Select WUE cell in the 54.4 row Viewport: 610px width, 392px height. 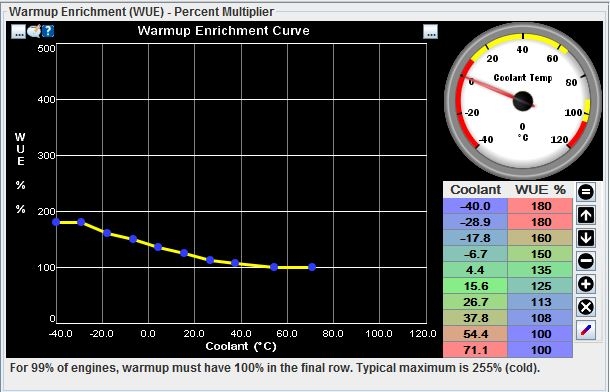pos(540,334)
